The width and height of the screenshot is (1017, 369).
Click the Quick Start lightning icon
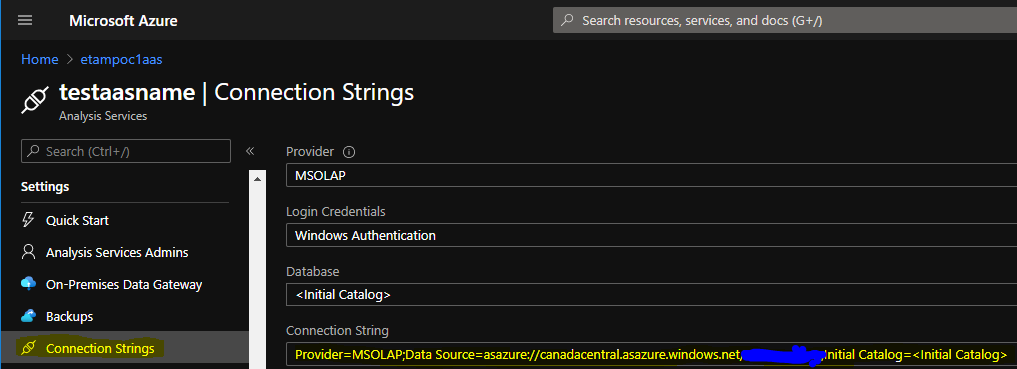(28, 220)
